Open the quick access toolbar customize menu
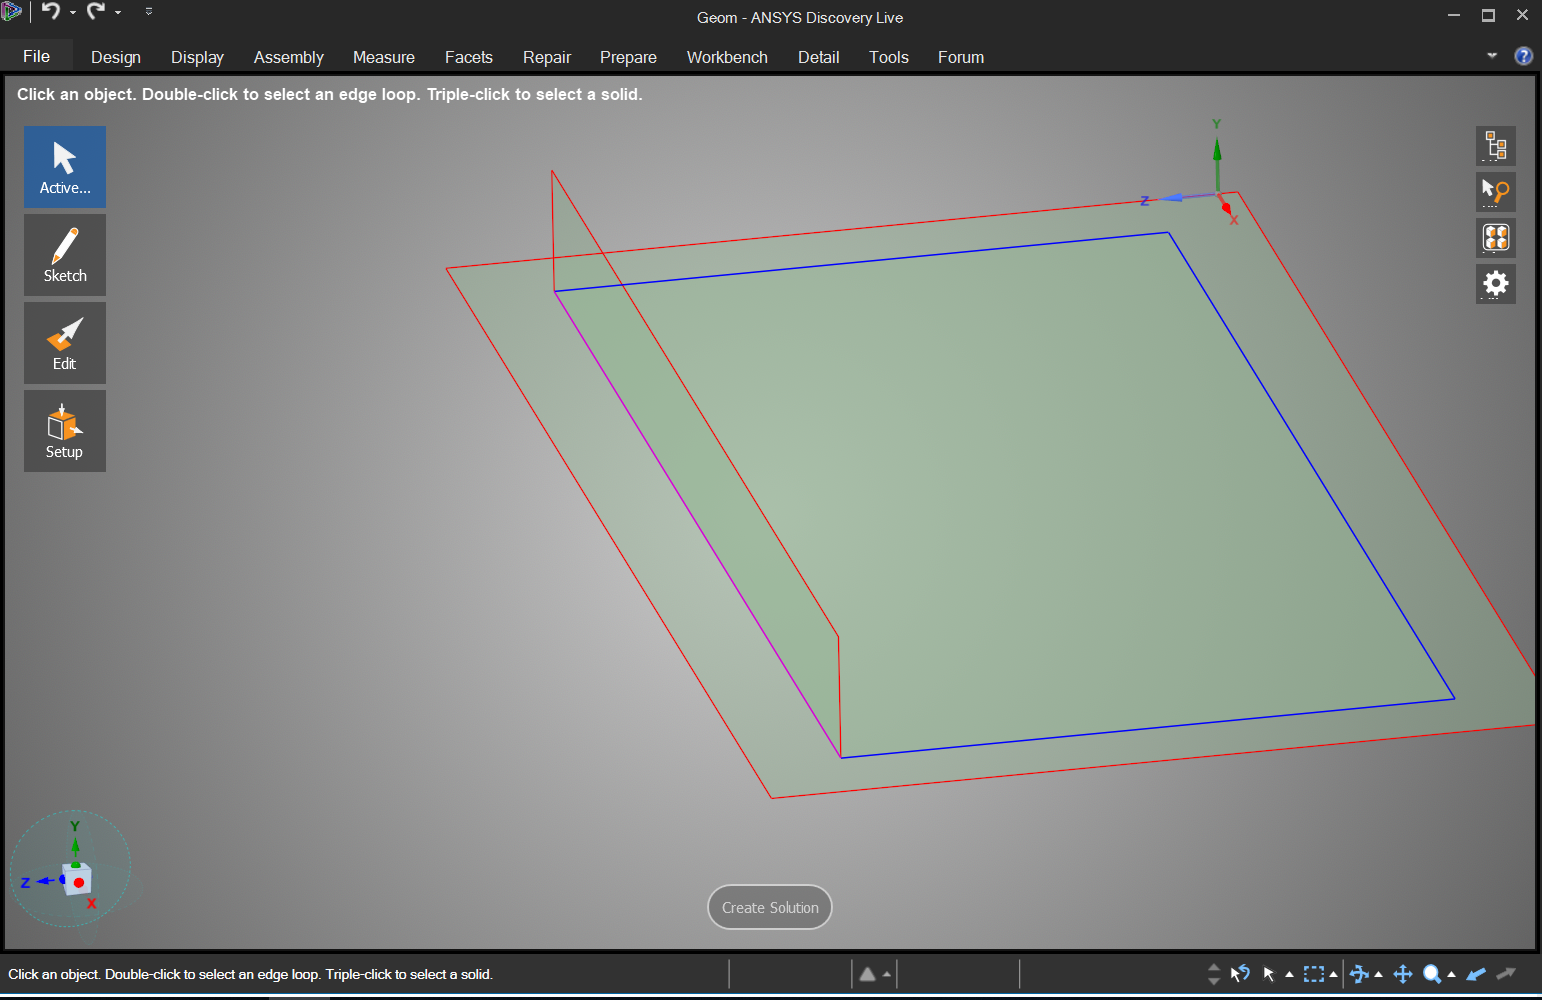 click(x=149, y=12)
